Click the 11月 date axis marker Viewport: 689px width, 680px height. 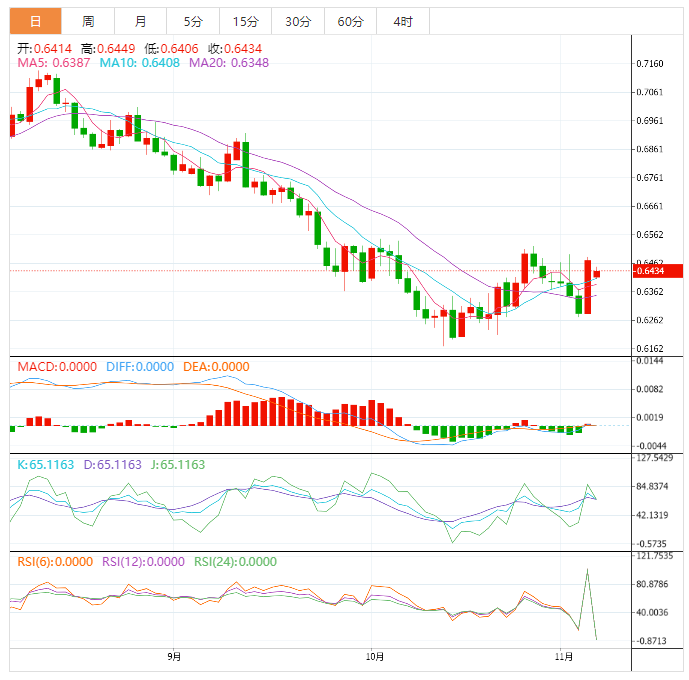(x=564, y=657)
